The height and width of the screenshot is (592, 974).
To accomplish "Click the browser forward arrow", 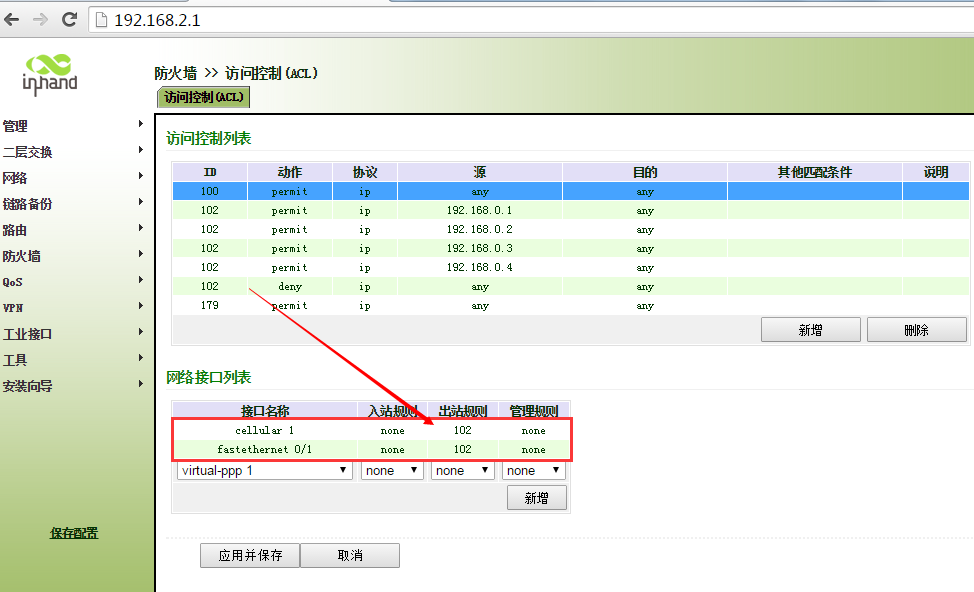I will 40,19.
